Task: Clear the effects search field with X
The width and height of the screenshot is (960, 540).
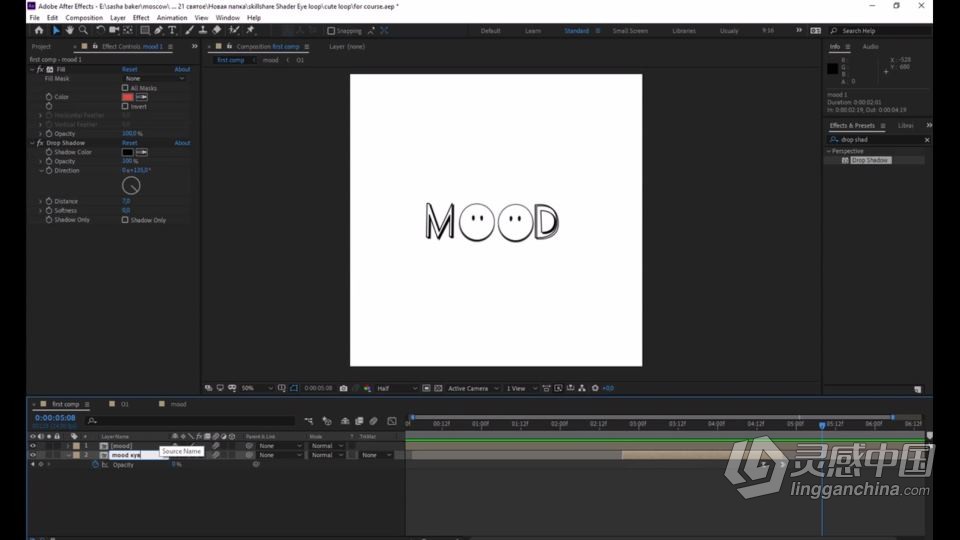Action: tap(927, 140)
